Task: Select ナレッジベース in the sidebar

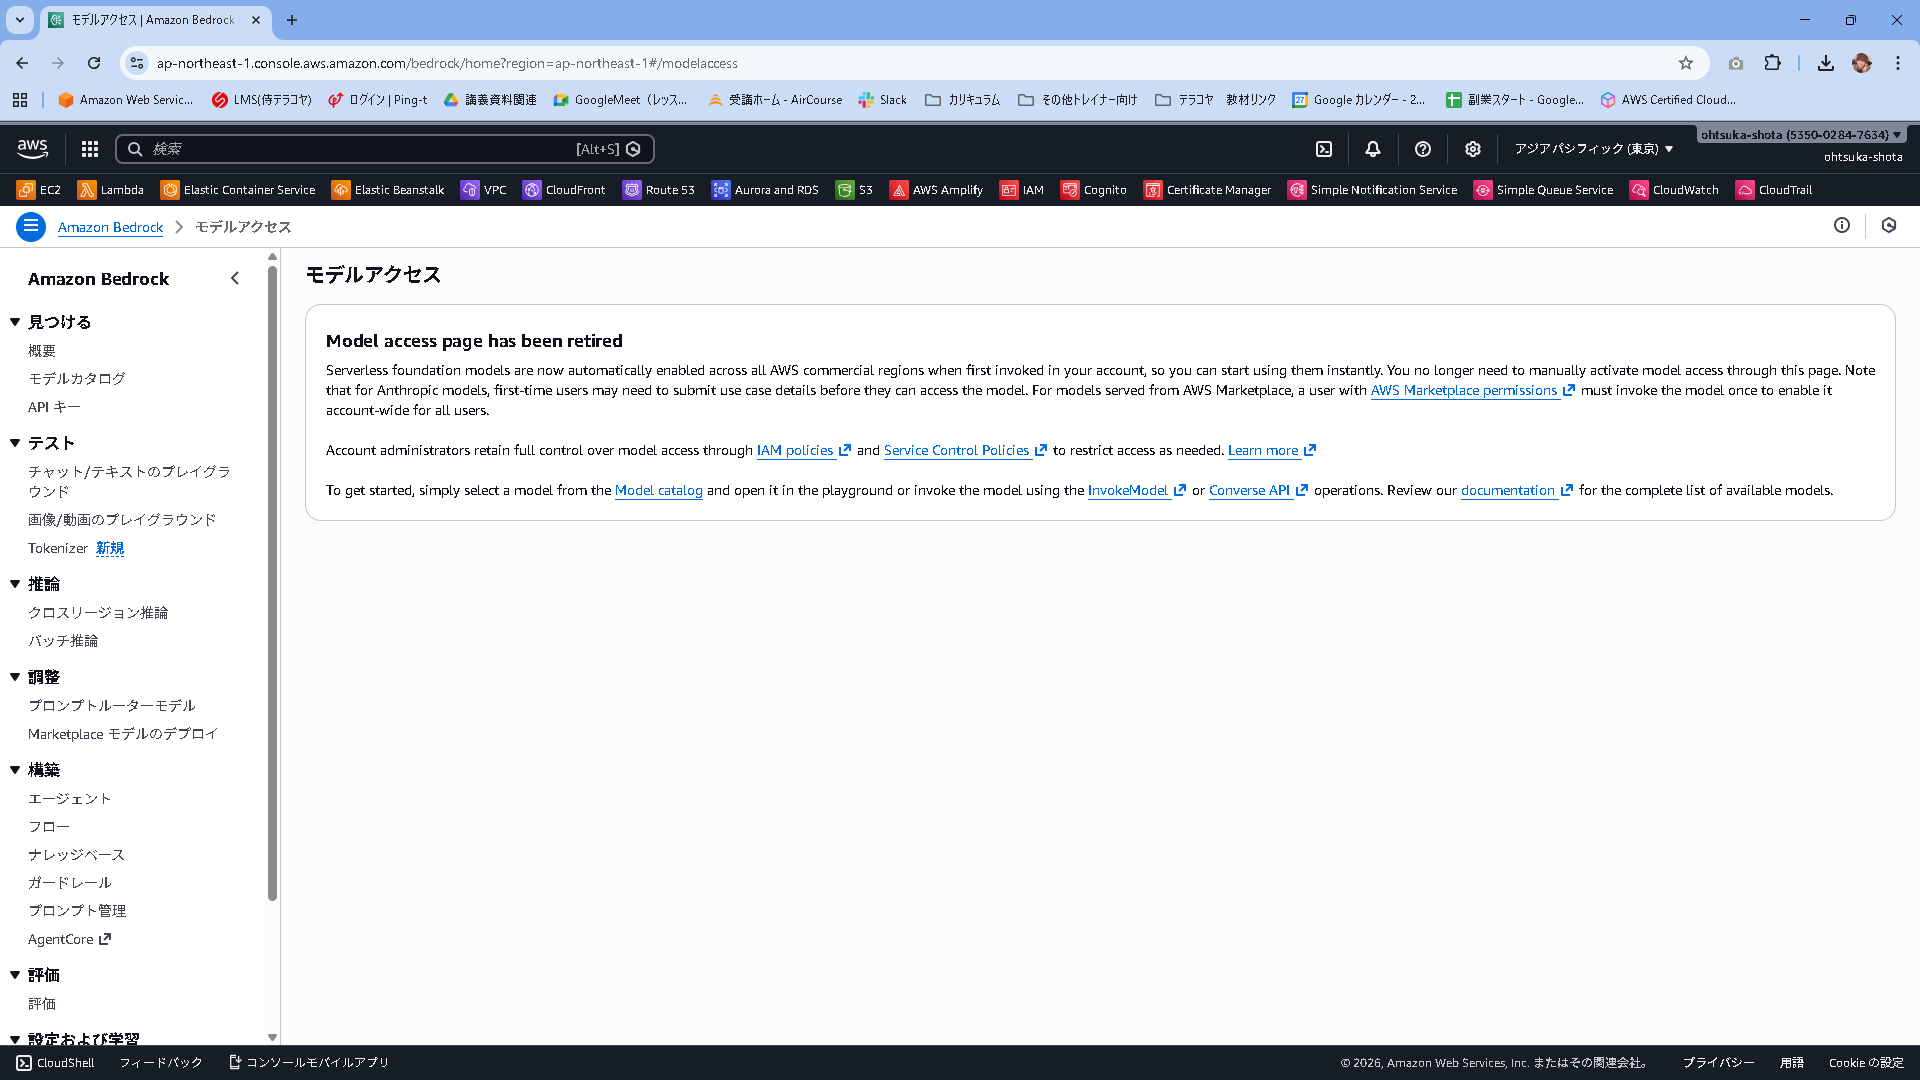Action: pos(77,855)
